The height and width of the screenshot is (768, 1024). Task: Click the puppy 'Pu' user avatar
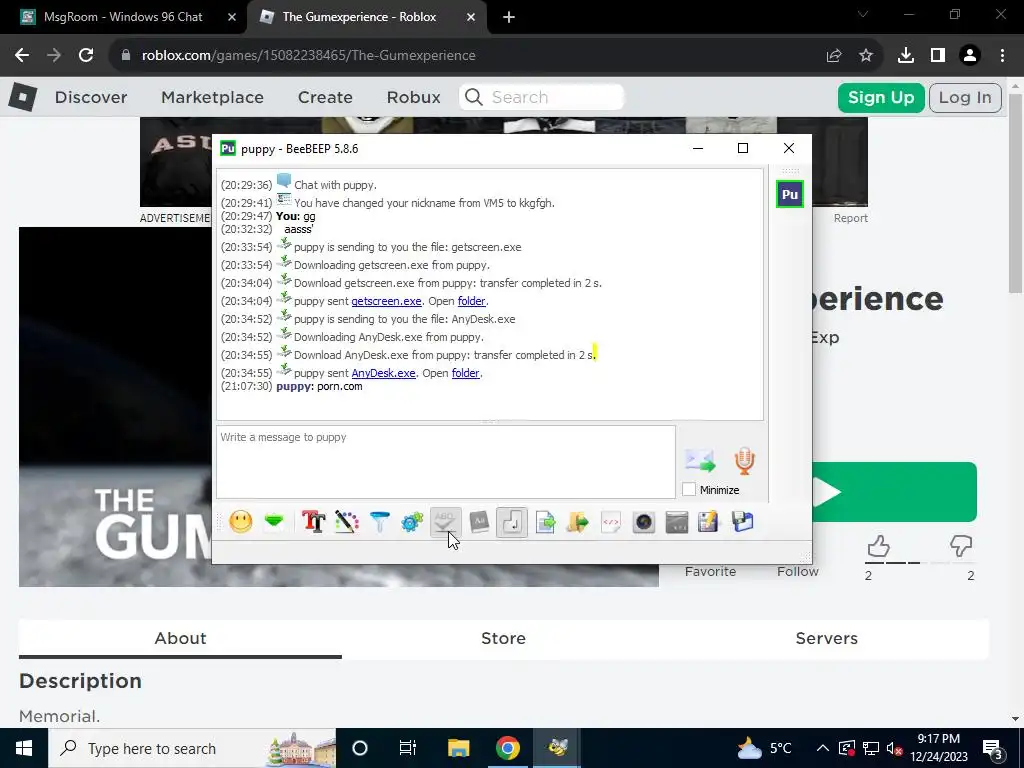790,194
